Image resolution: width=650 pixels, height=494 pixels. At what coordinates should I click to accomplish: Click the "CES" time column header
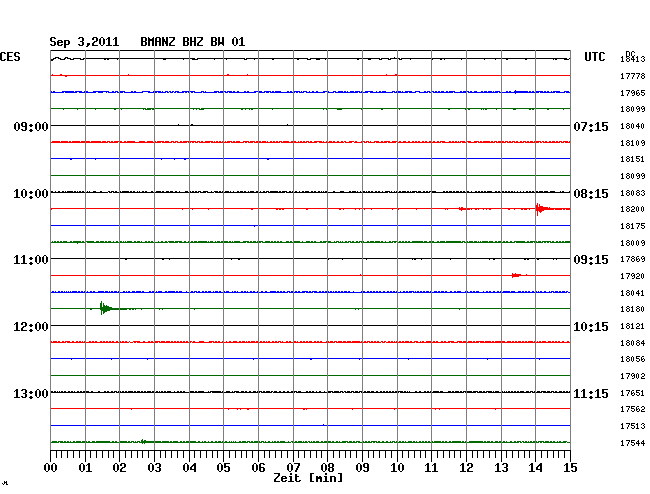click(10, 57)
